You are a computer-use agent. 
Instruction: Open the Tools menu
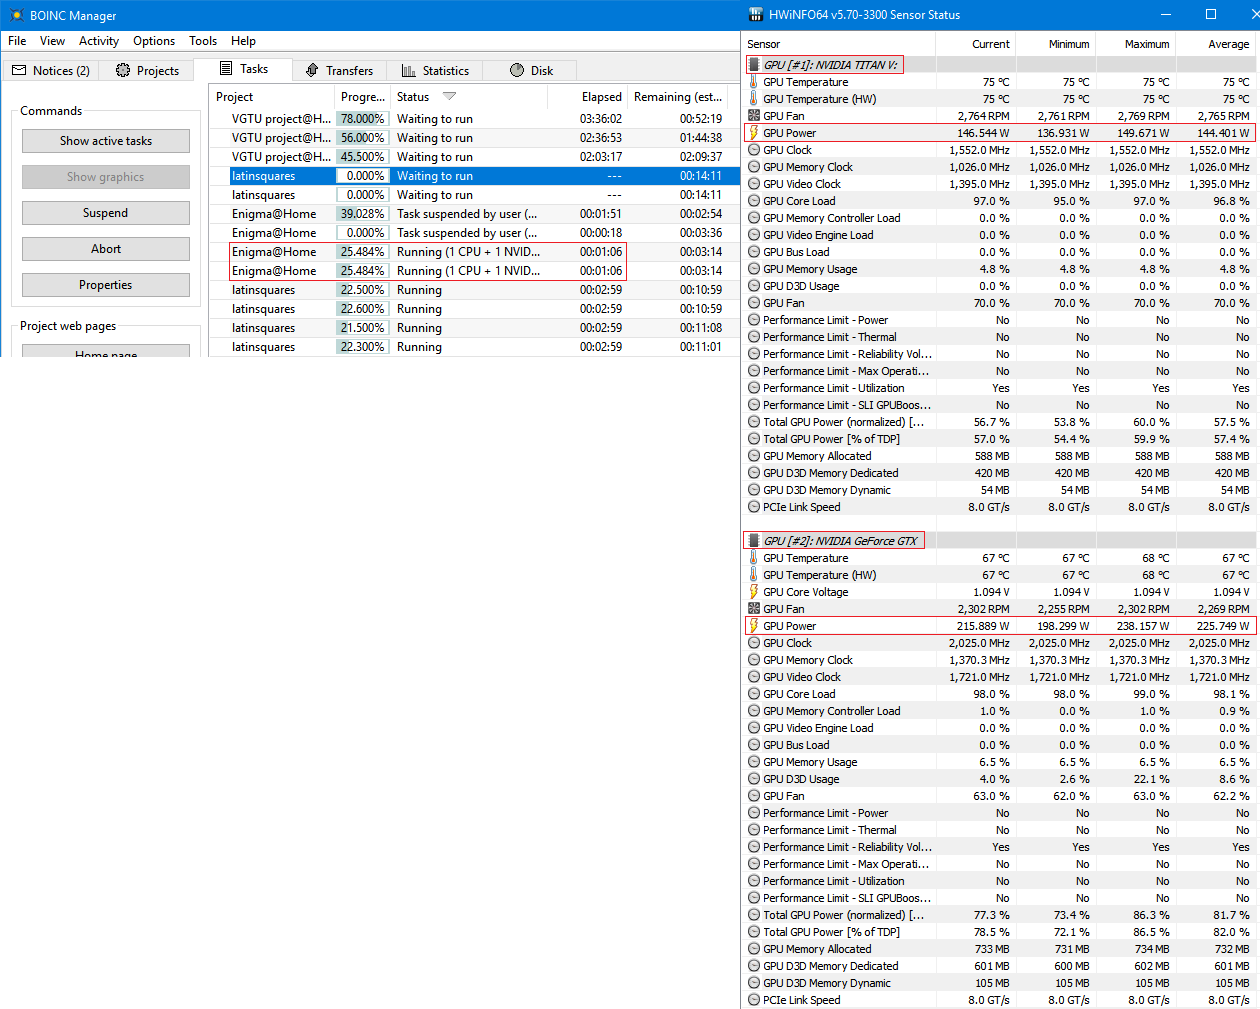coord(203,41)
